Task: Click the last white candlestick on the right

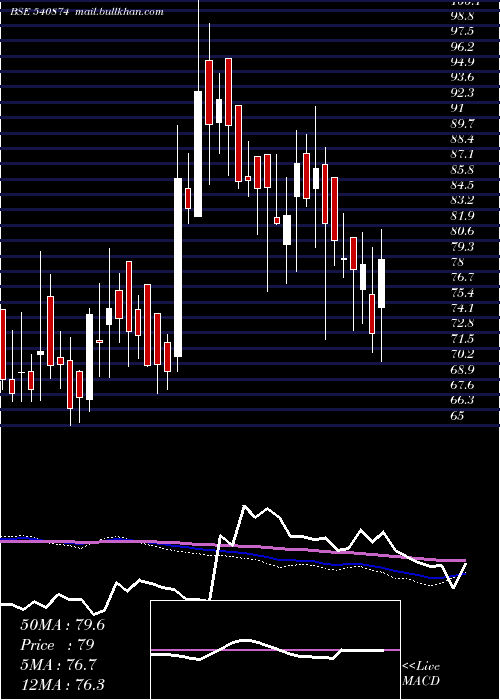Action: [382, 283]
